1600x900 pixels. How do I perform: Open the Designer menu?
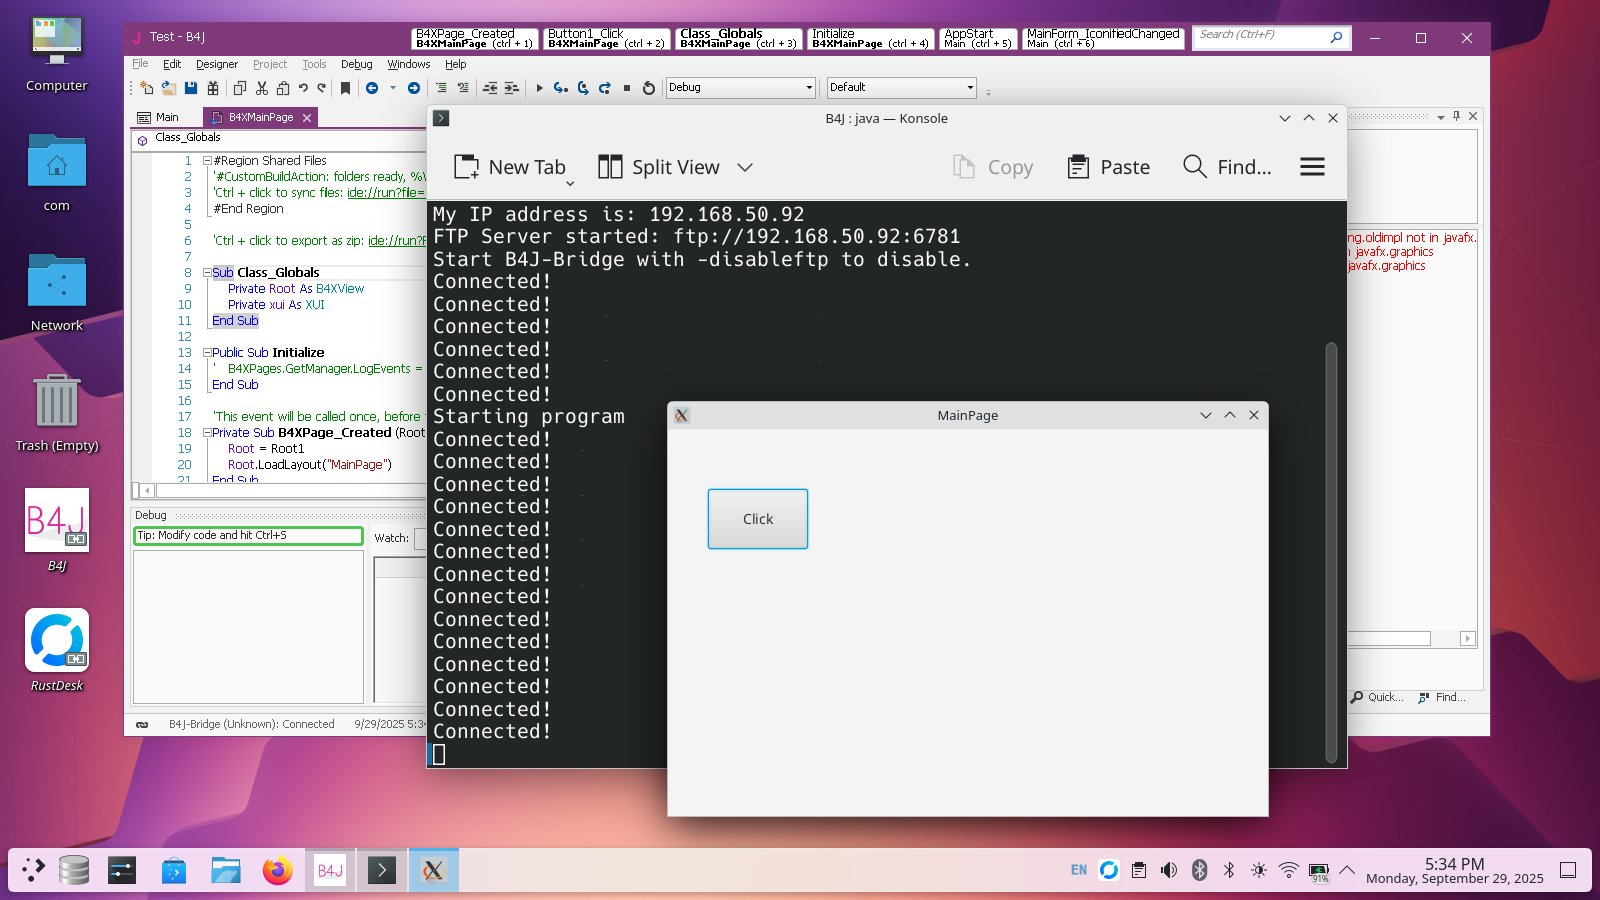217,64
